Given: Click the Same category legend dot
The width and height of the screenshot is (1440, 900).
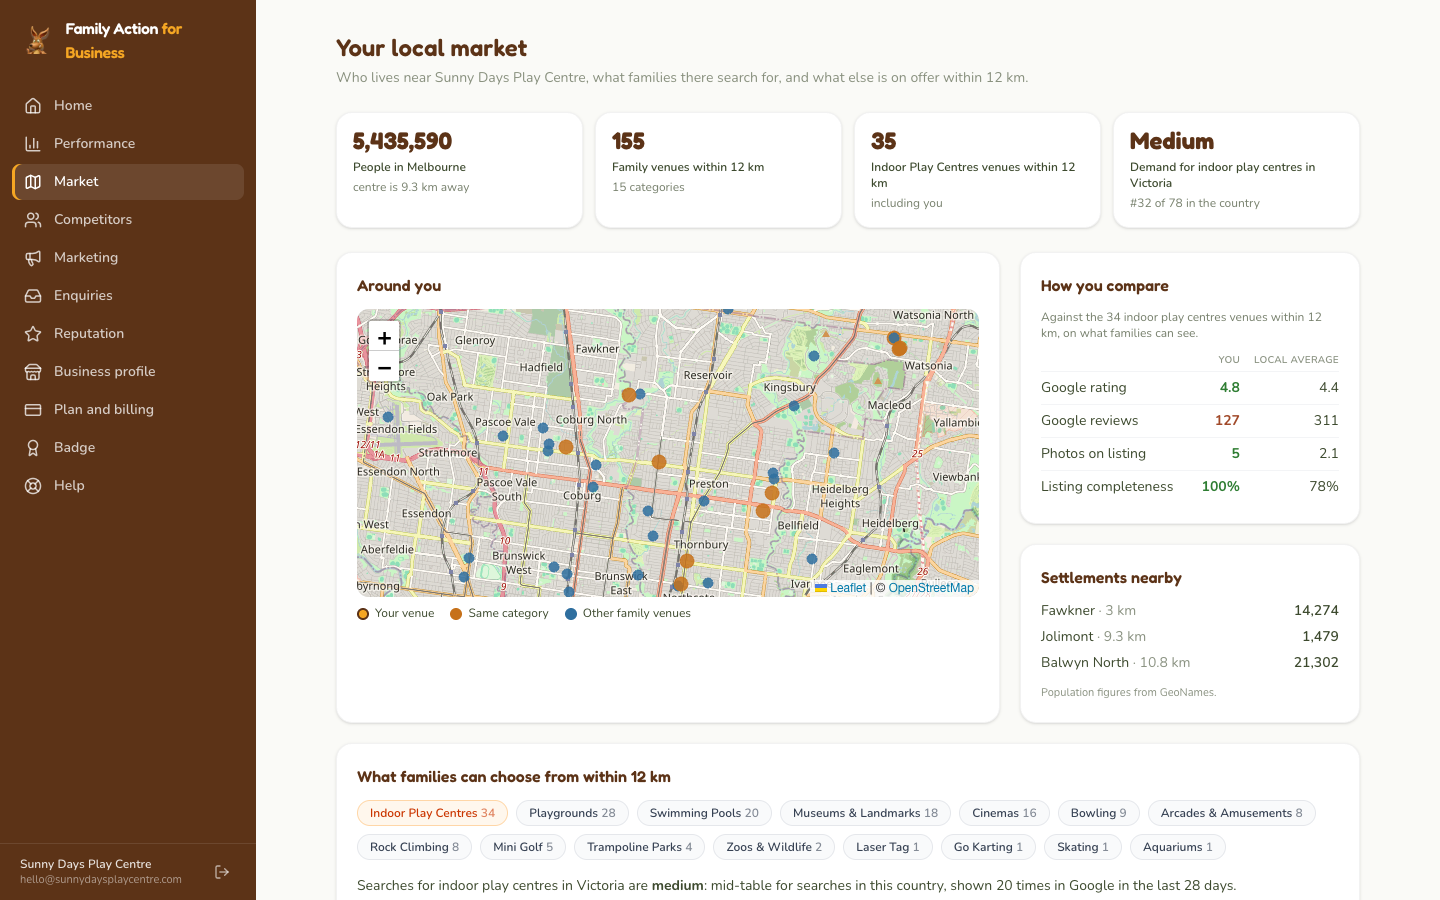Looking at the screenshot, I should pos(456,614).
